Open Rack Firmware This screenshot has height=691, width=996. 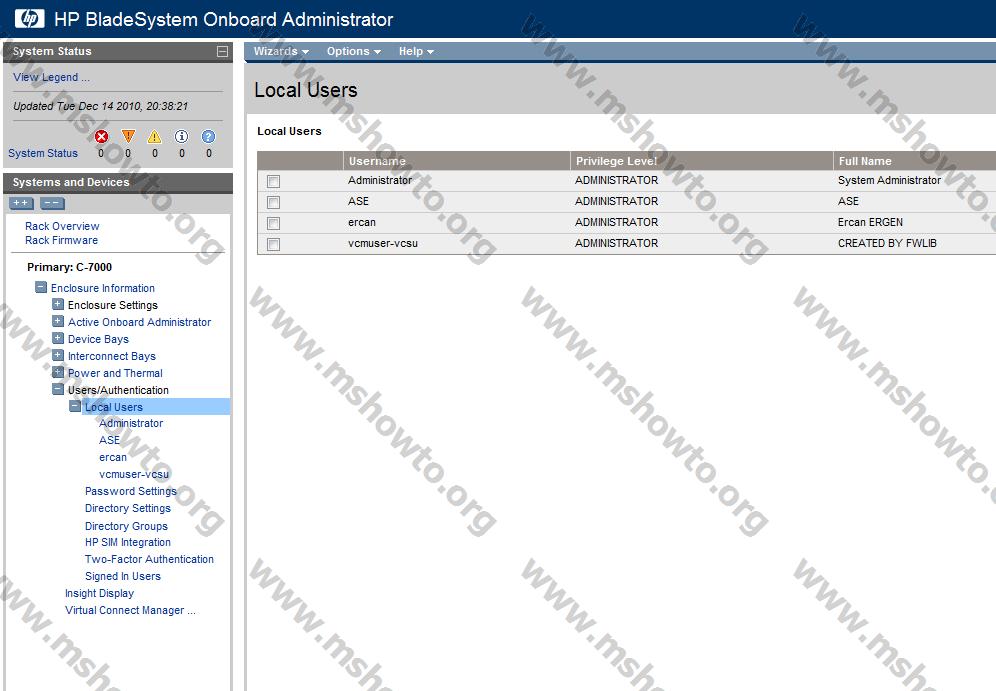(62, 240)
